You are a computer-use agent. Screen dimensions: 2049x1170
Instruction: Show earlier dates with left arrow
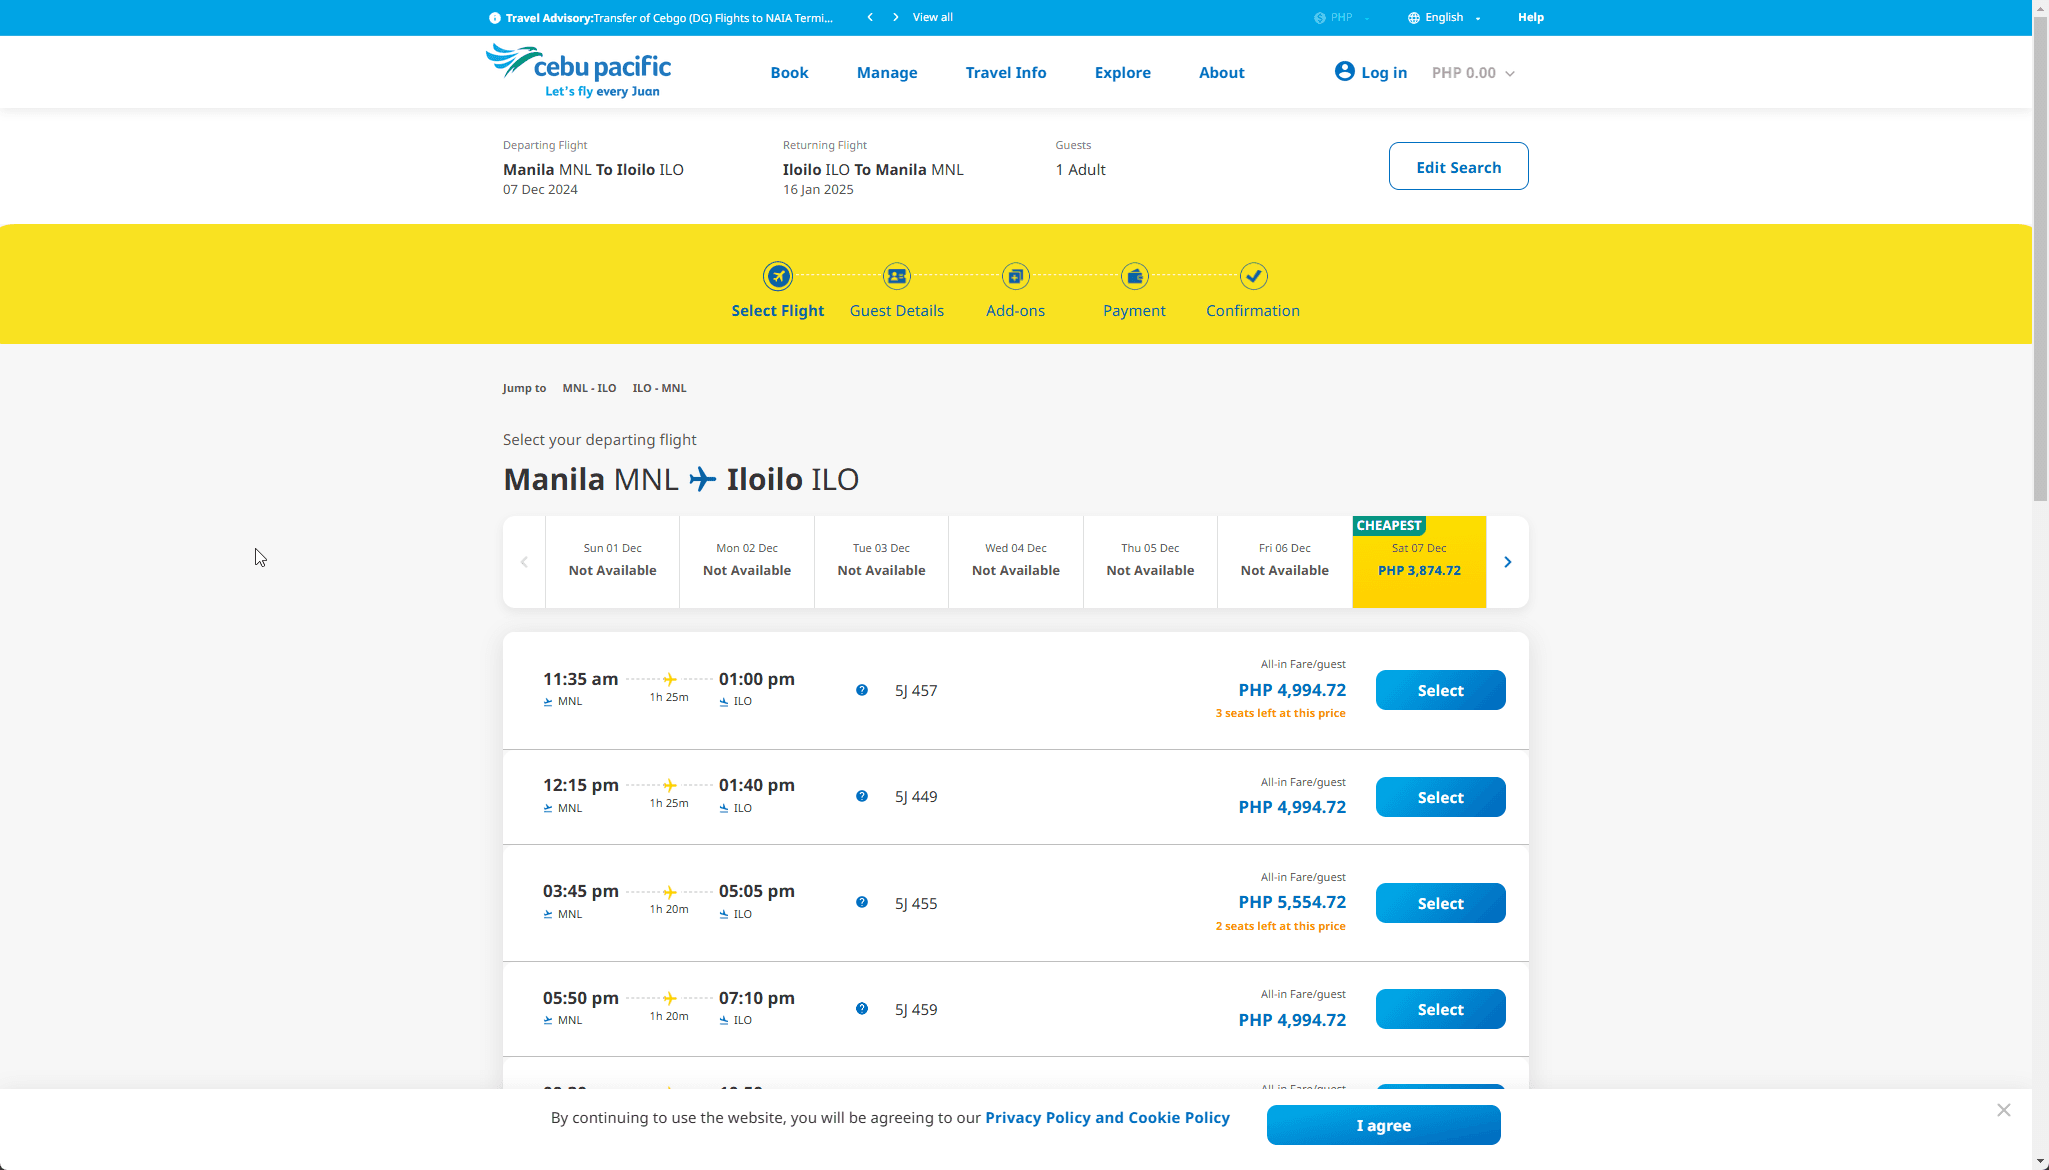click(x=524, y=562)
